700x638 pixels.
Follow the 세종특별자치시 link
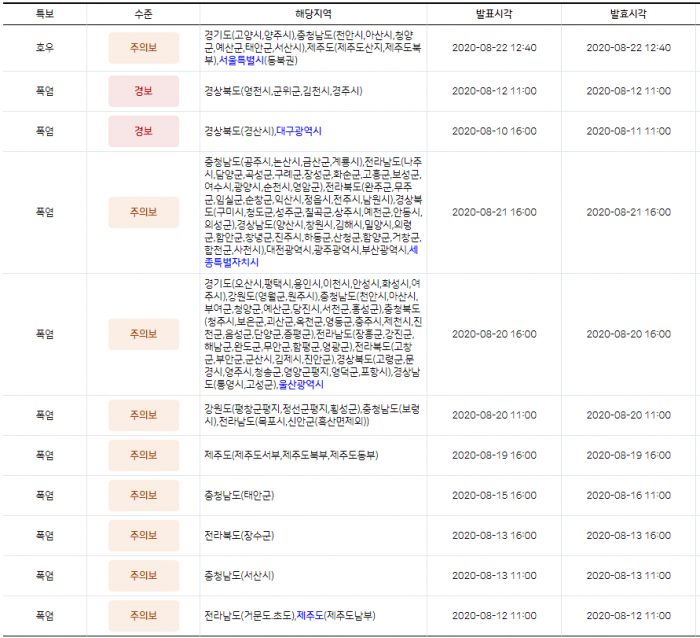311,256
